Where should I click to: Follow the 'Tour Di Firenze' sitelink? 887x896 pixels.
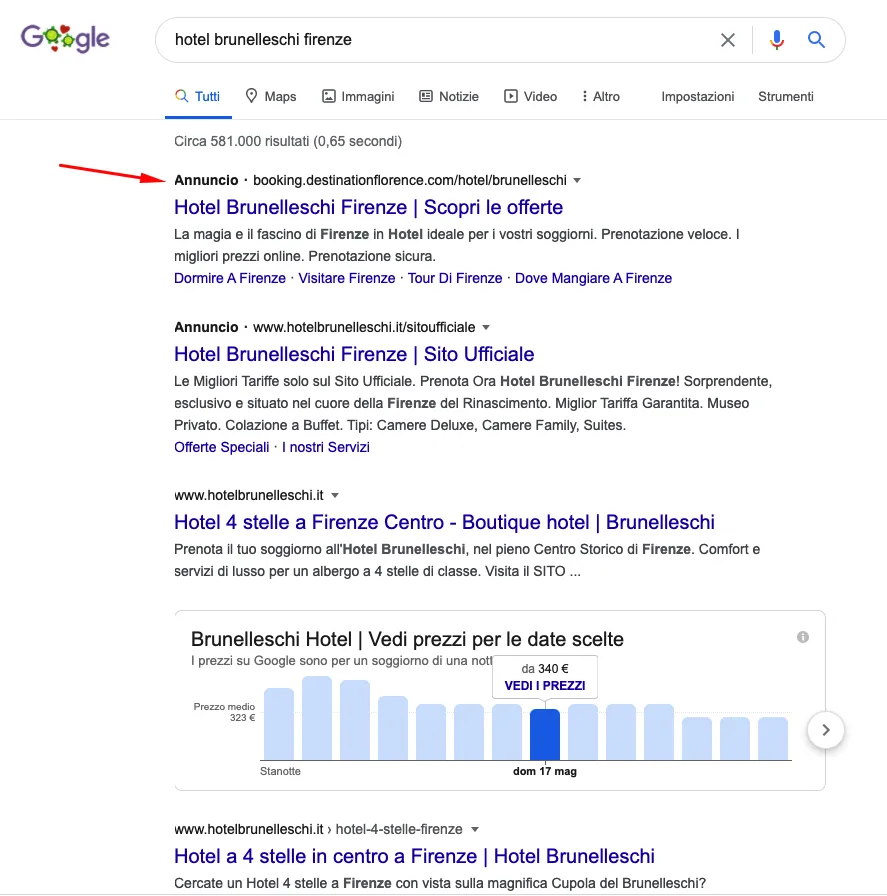click(x=455, y=278)
